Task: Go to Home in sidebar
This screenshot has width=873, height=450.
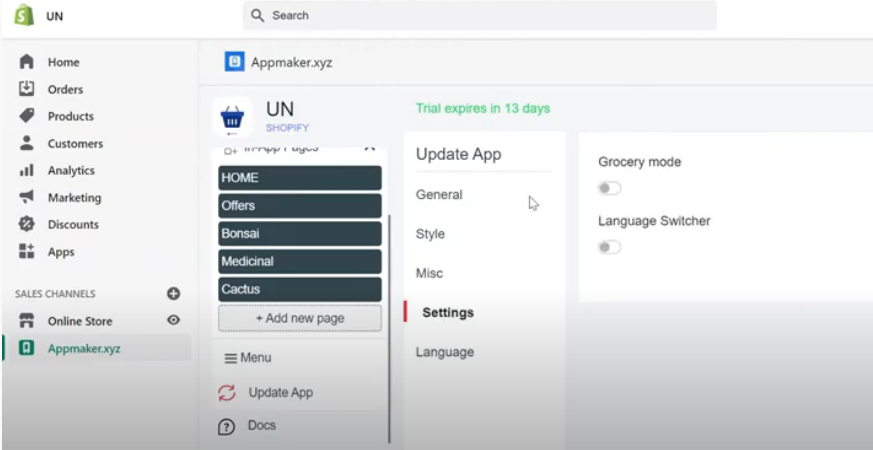Action: click(63, 62)
